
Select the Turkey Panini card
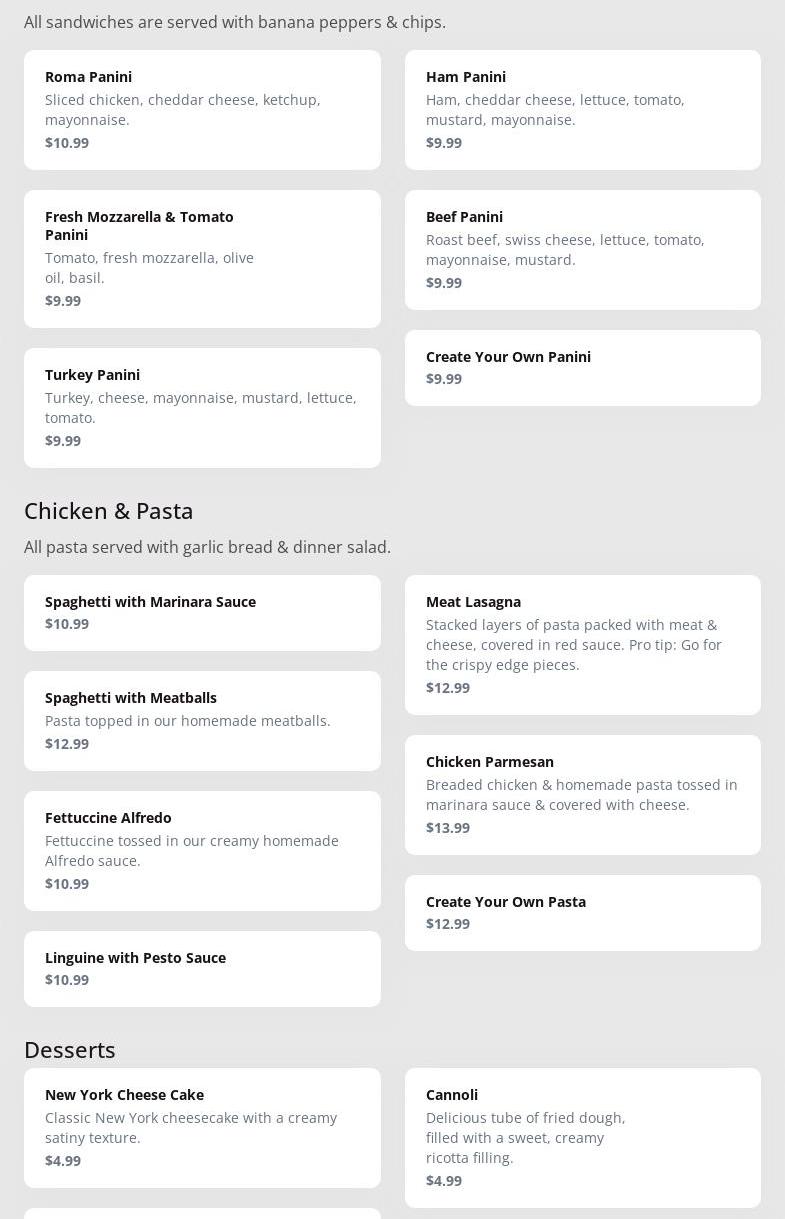click(x=202, y=407)
